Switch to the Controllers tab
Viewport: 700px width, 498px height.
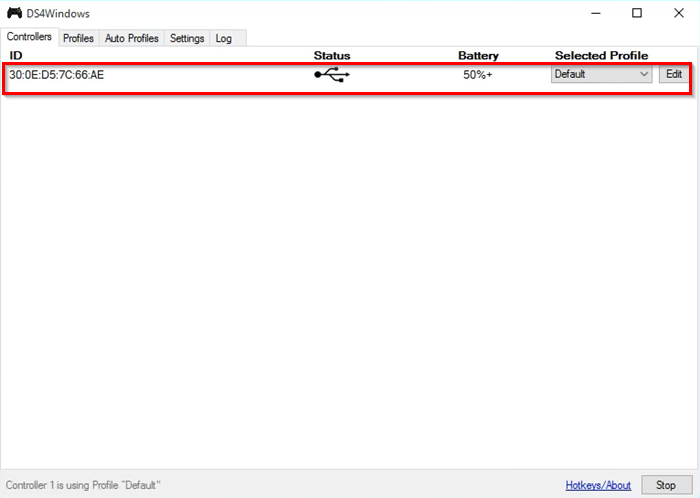click(x=29, y=37)
